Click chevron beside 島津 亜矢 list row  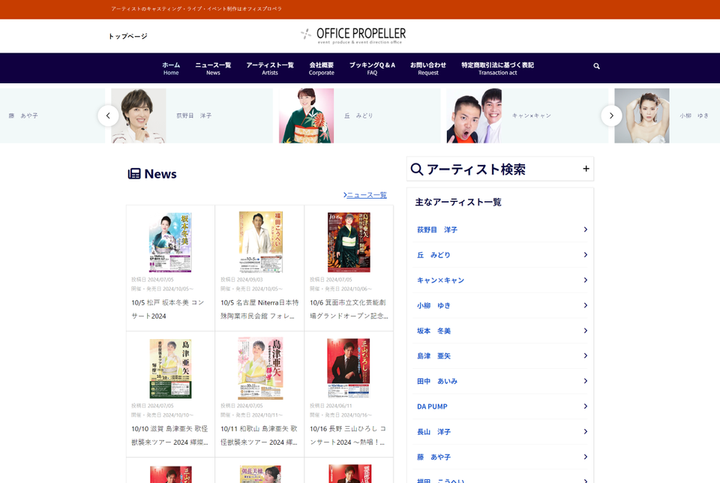point(585,356)
